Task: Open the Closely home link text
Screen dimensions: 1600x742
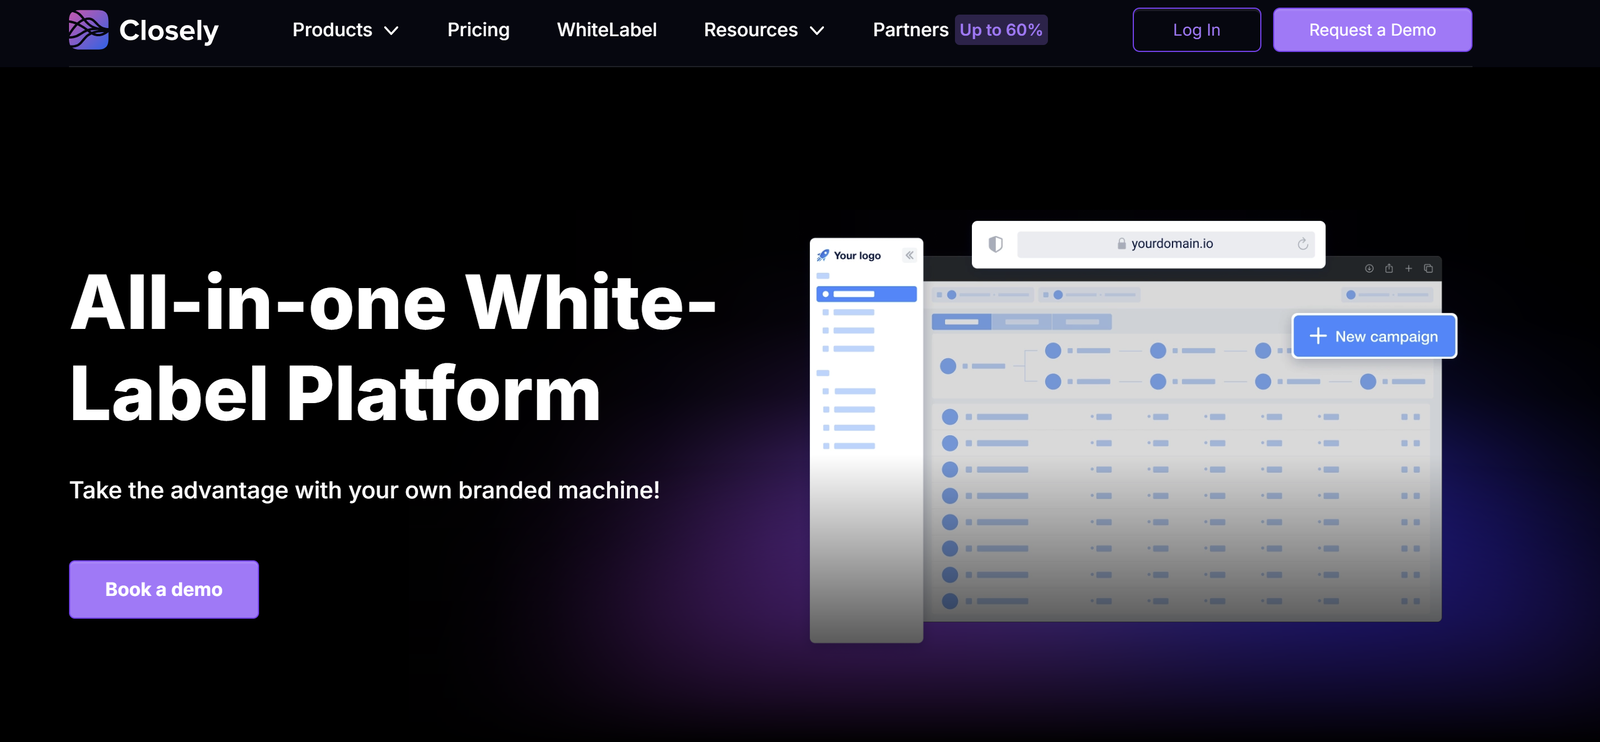Action: pyautogui.click(x=168, y=31)
